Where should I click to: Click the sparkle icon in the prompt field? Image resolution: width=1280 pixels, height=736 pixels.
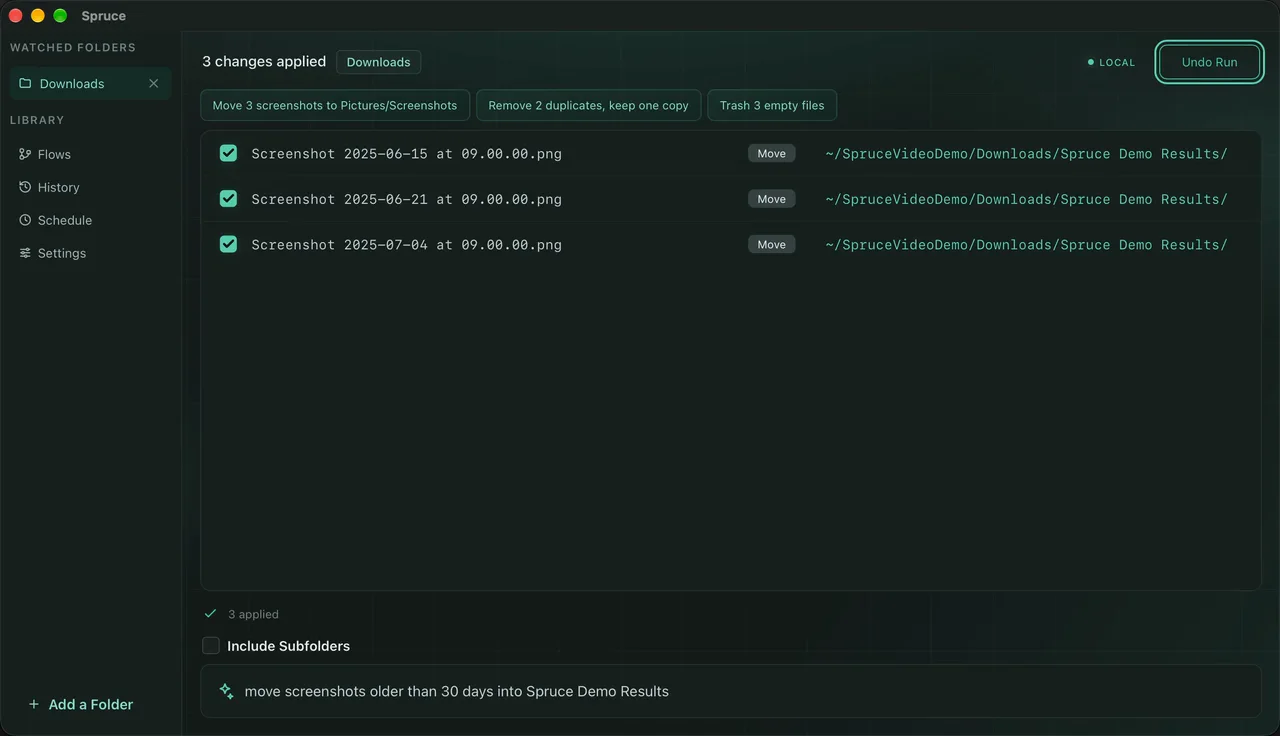[227, 691]
